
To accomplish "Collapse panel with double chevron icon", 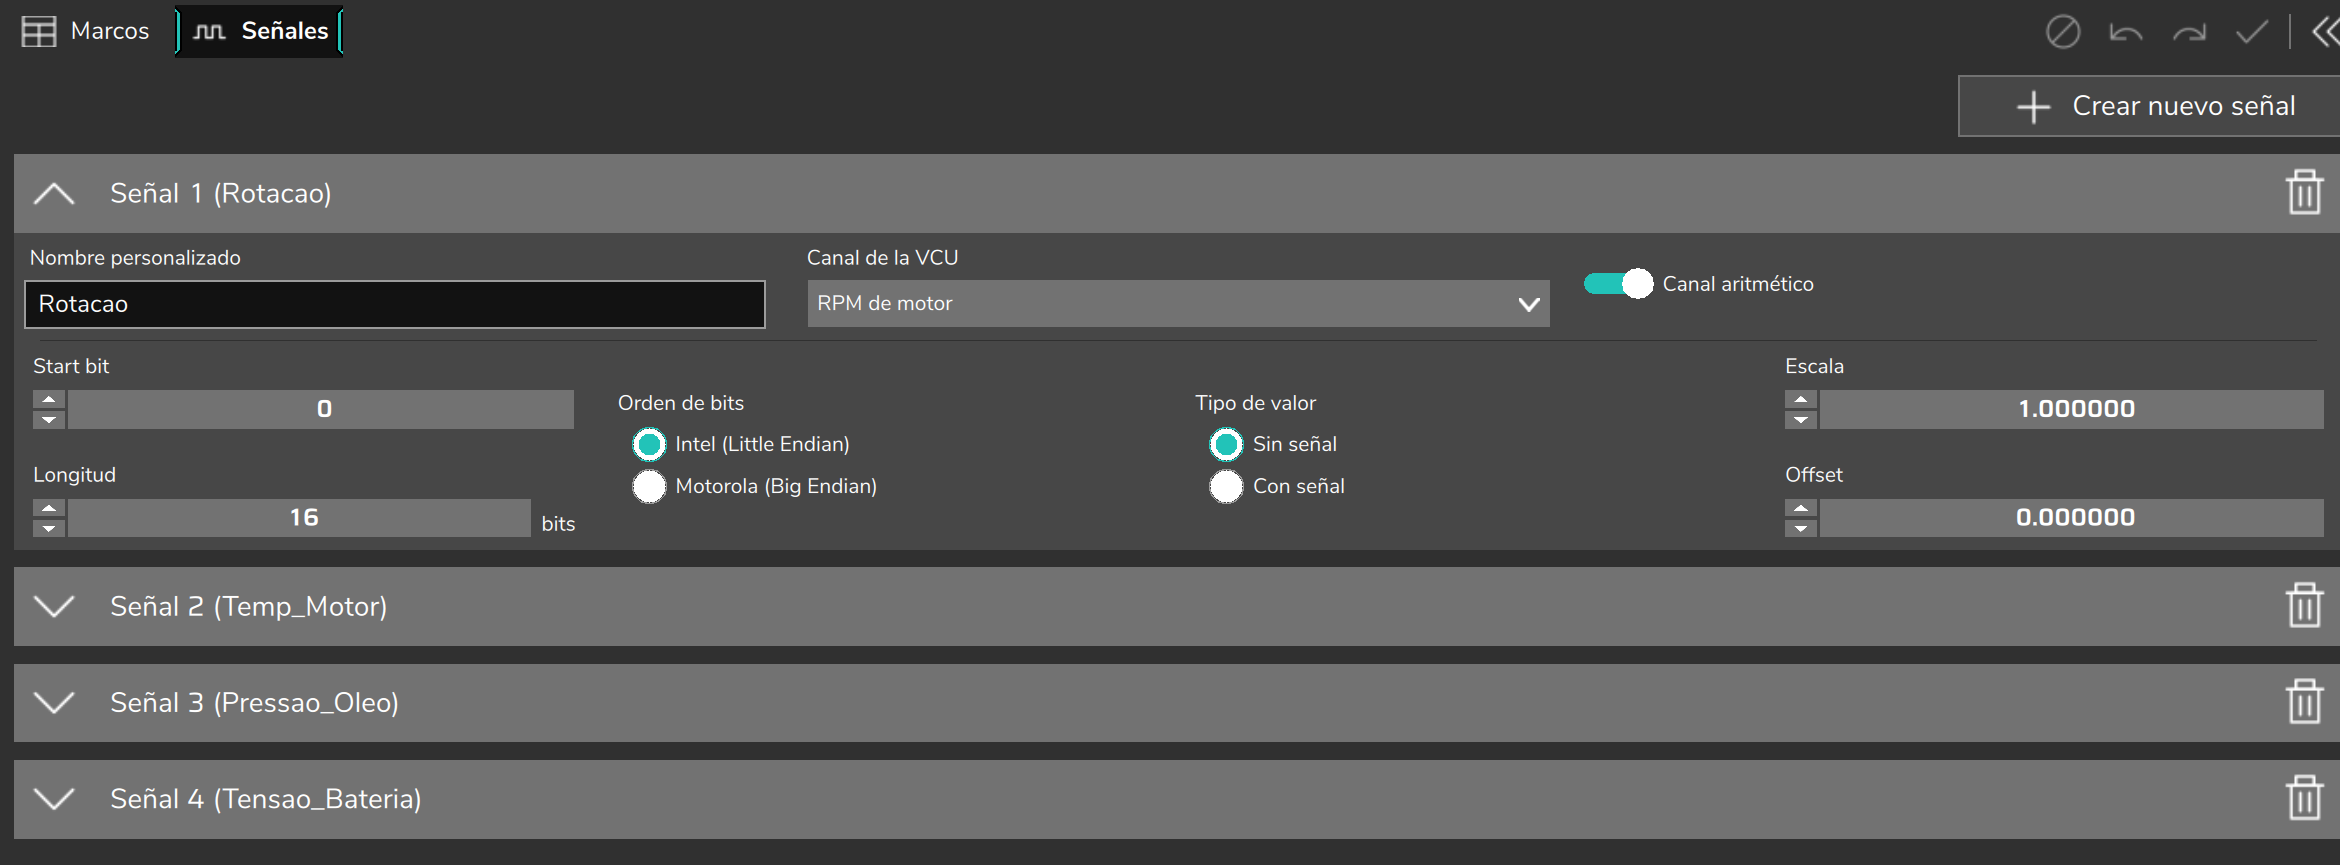I will (x=2326, y=32).
